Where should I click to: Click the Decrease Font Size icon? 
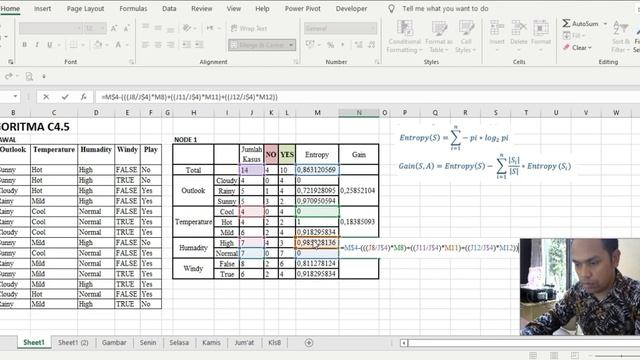click(127, 28)
